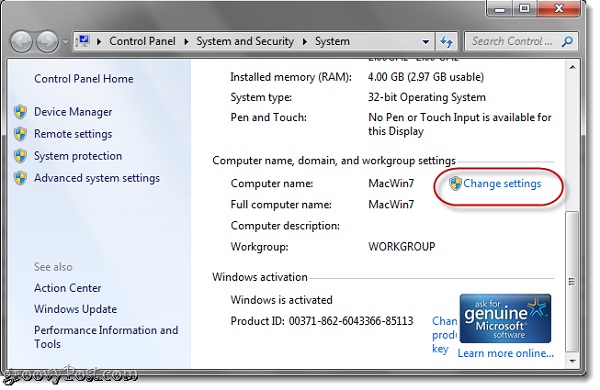Screen dimensions: 600x390
Task: Open Remote settings link
Action: (73, 134)
